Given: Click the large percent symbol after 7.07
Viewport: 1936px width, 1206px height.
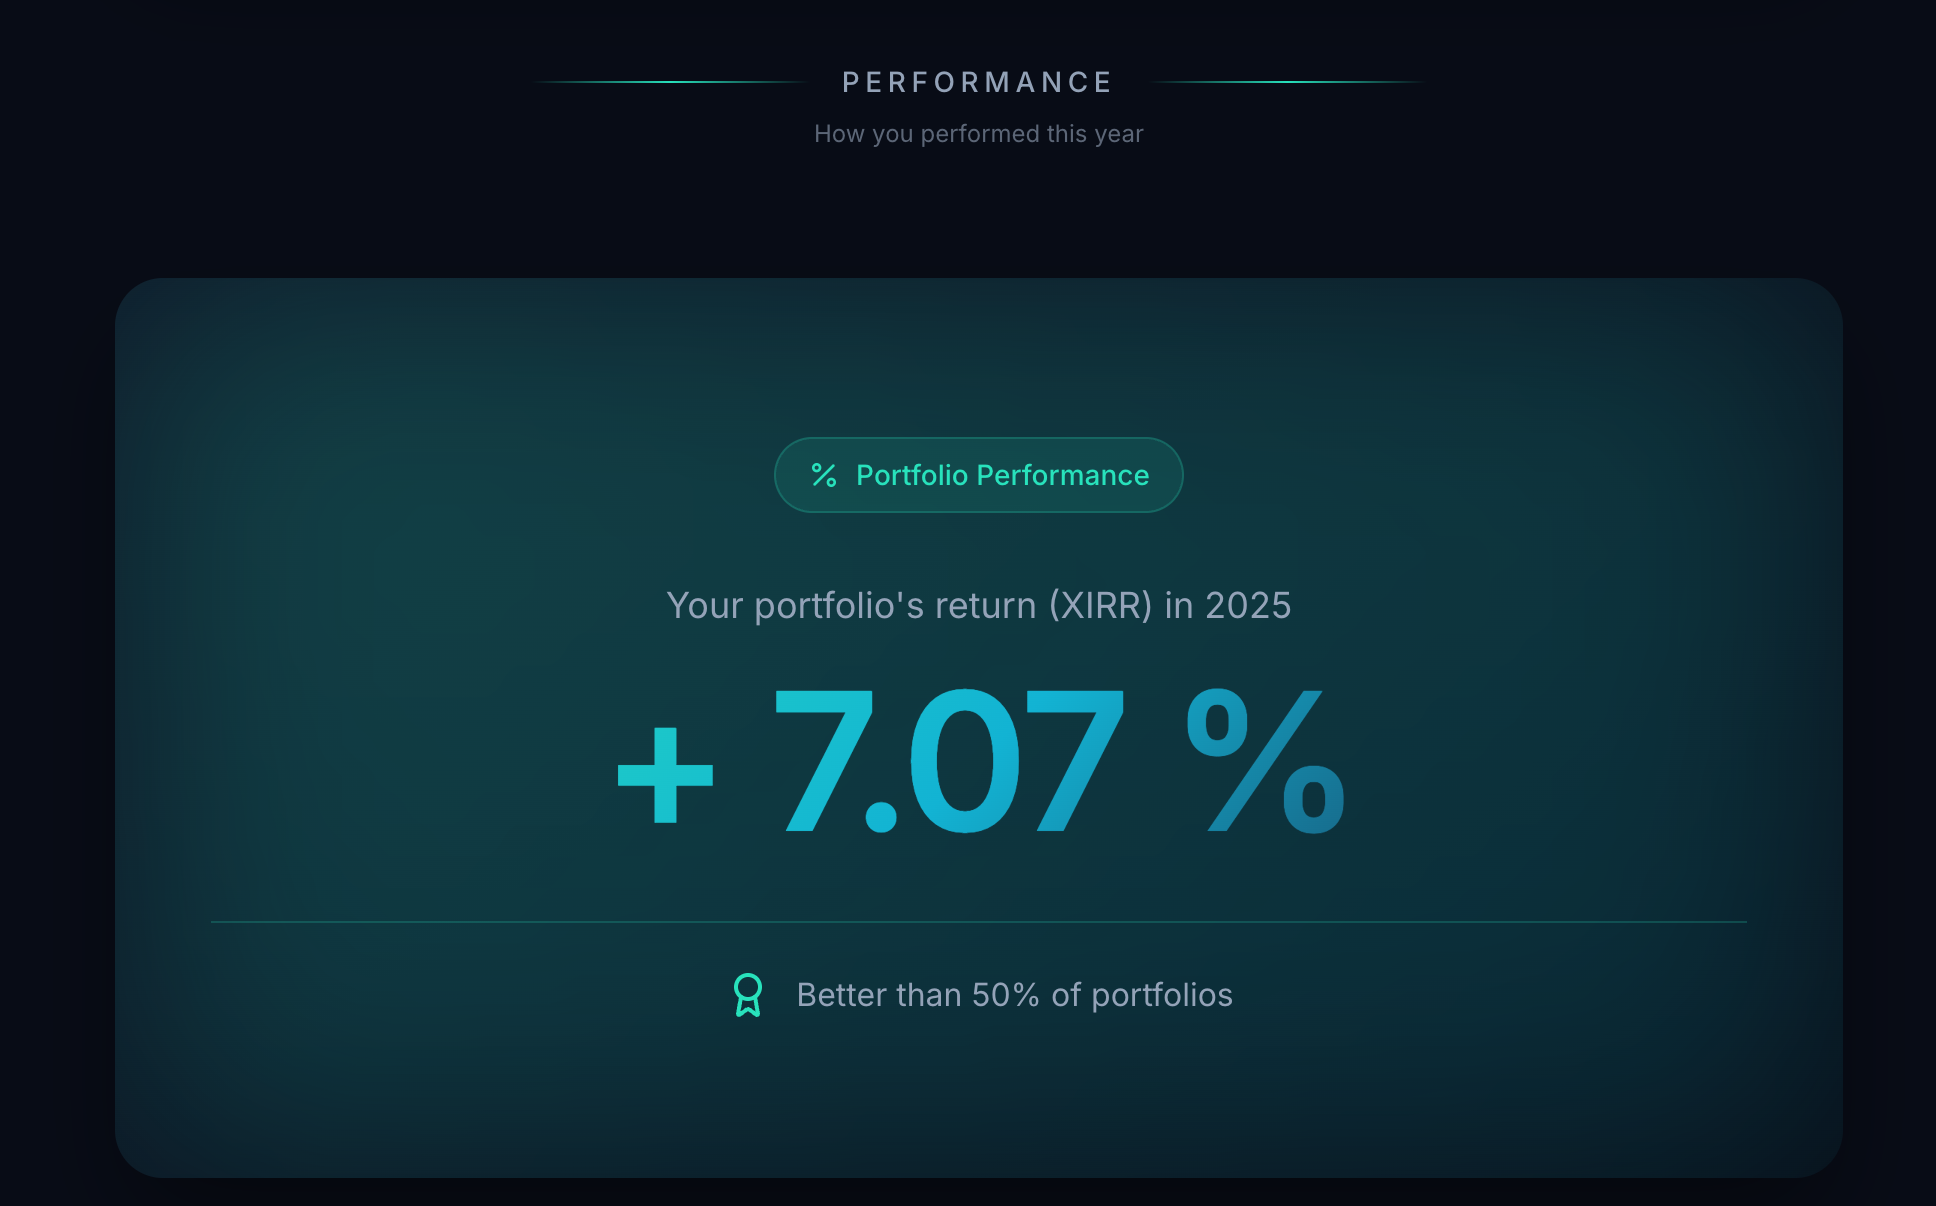Looking at the screenshot, I should tap(1265, 761).
